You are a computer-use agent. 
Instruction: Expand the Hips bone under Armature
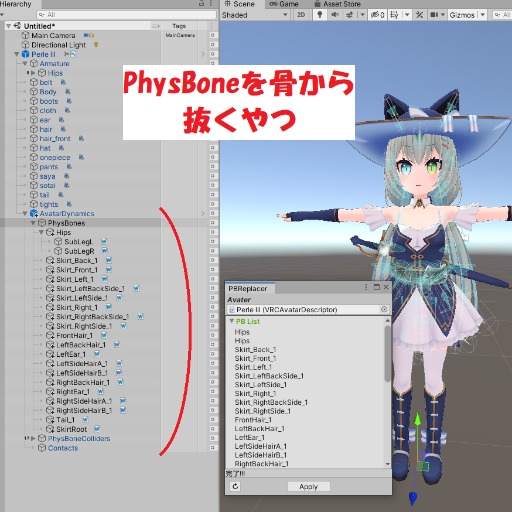(x=33, y=73)
